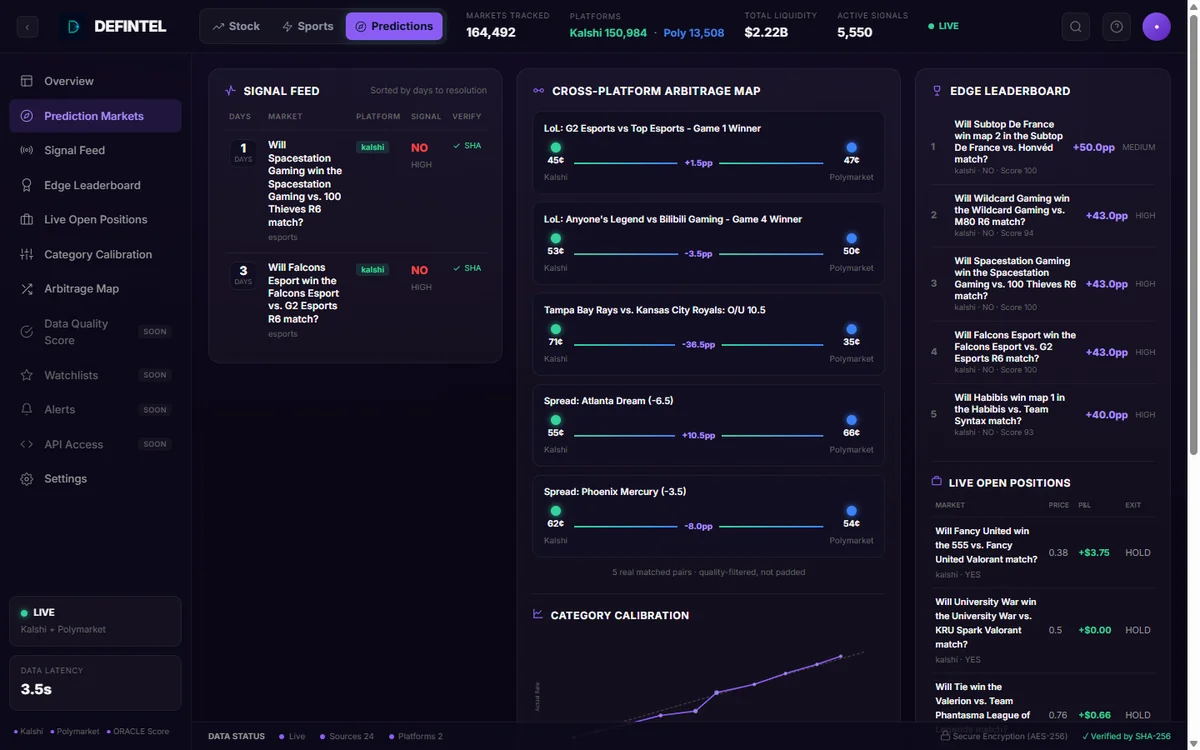
Task: Click the Polymarket blue dot on Tampa Bay Rays pair
Action: 851,329
